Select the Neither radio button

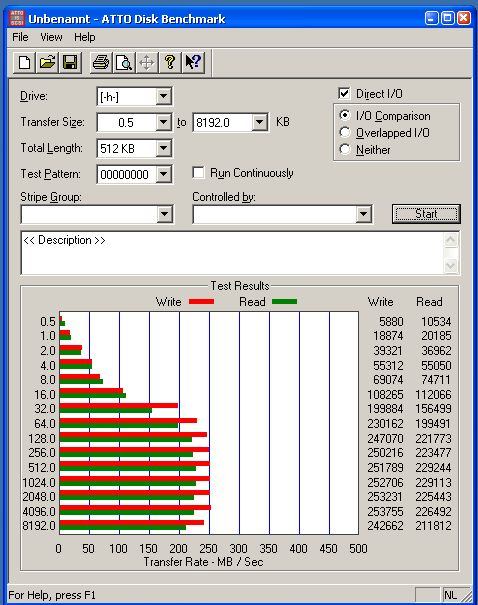(x=345, y=149)
